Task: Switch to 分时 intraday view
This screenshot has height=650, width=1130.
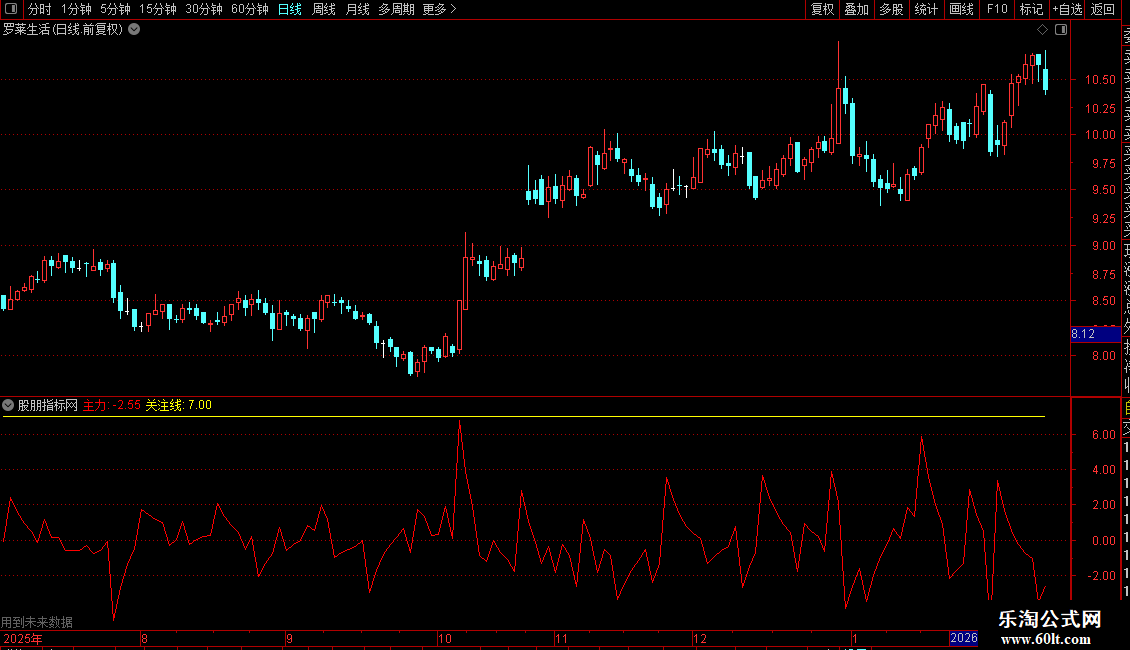Action: tap(40, 9)
